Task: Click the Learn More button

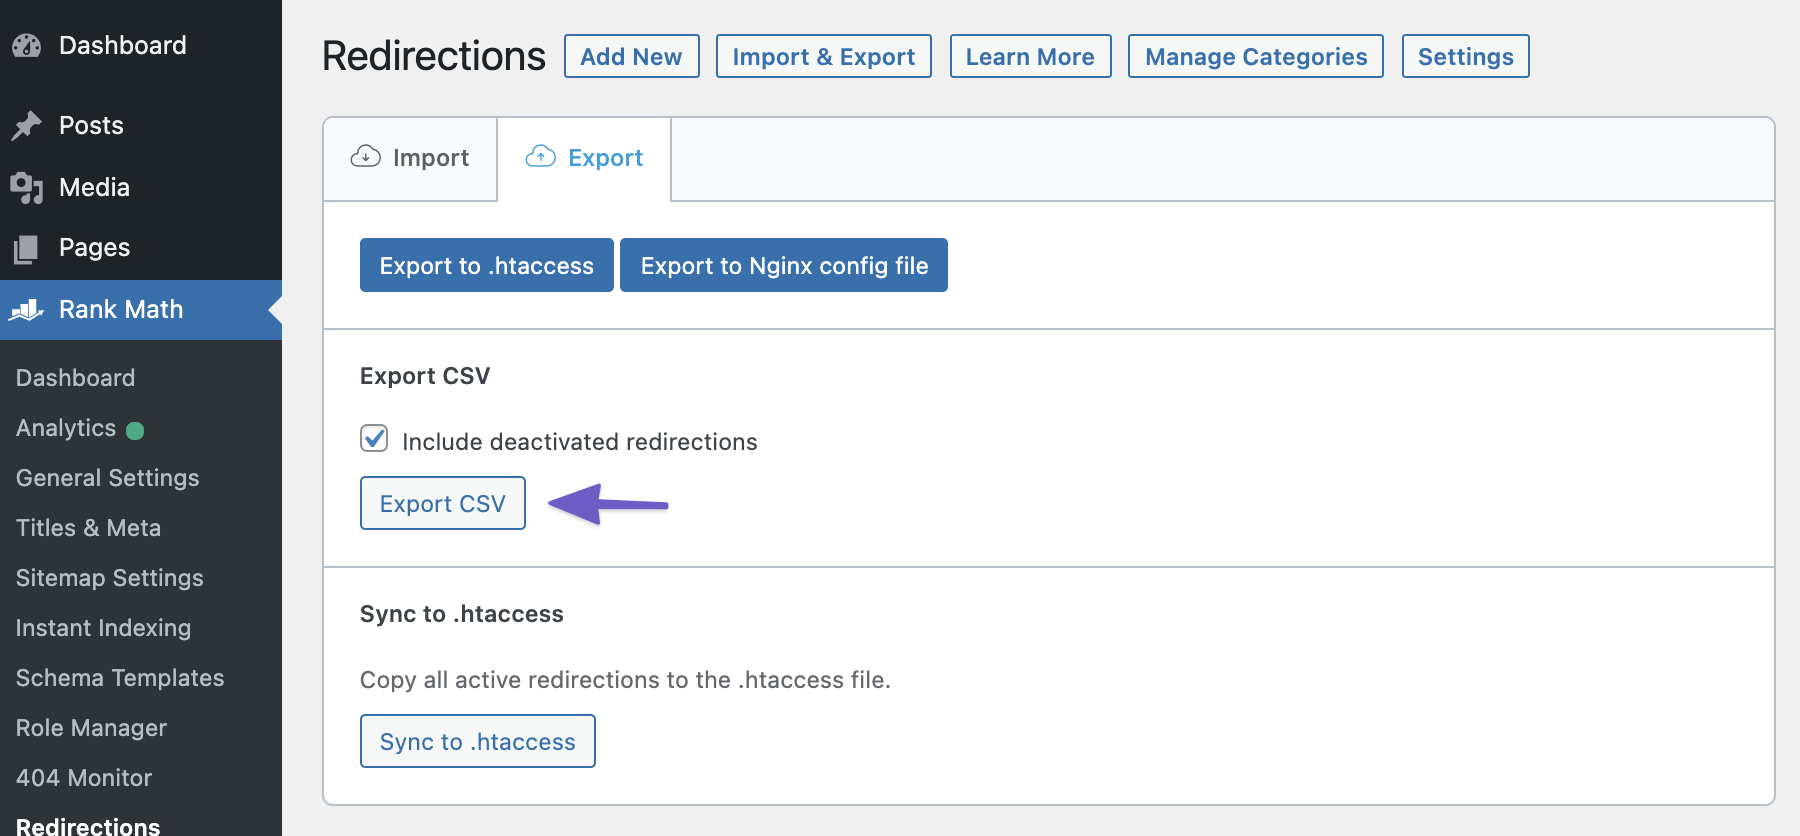Action: pos(1030,56)
